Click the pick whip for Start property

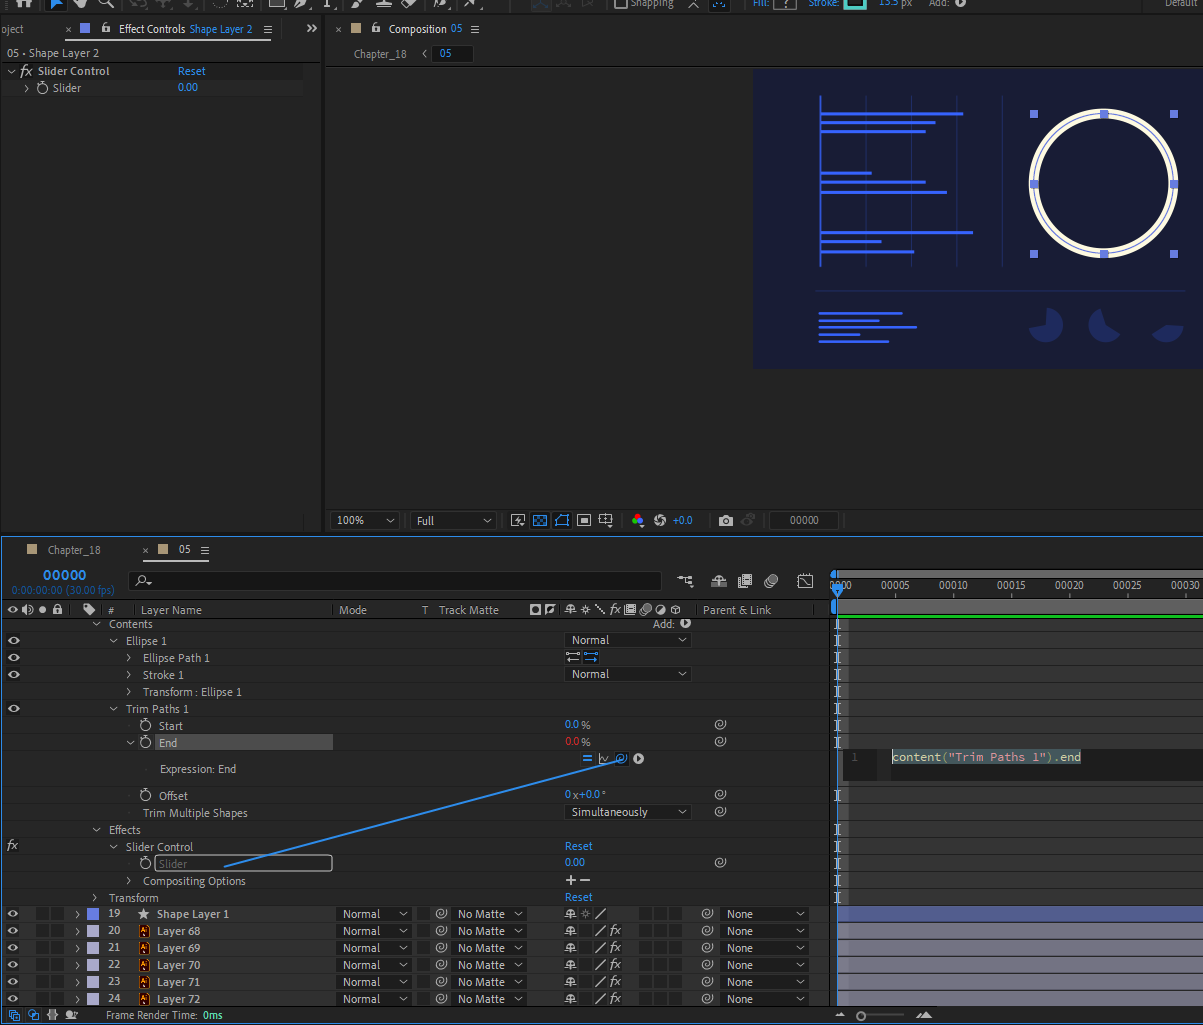720,725
